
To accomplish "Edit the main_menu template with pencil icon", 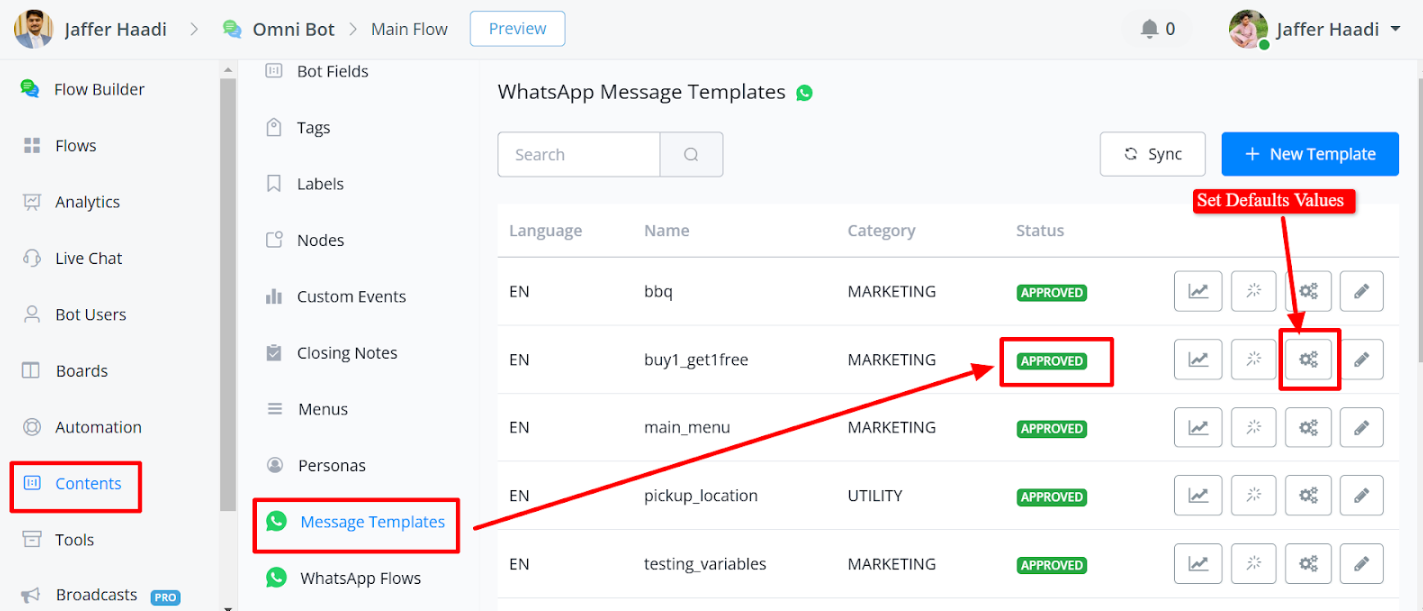I will [1361, 428].
